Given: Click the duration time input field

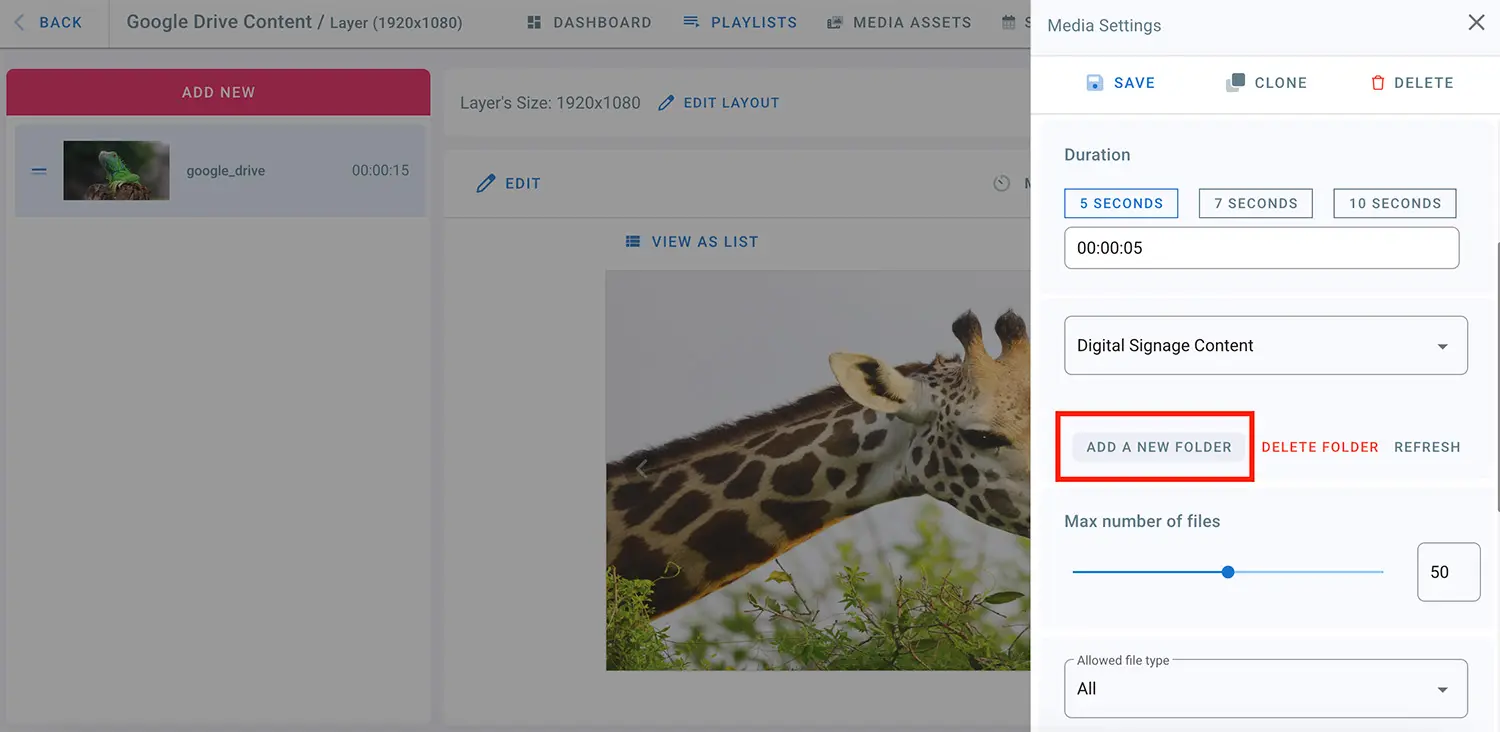Looking at the screenshot, I should [x=1261, y=248].
